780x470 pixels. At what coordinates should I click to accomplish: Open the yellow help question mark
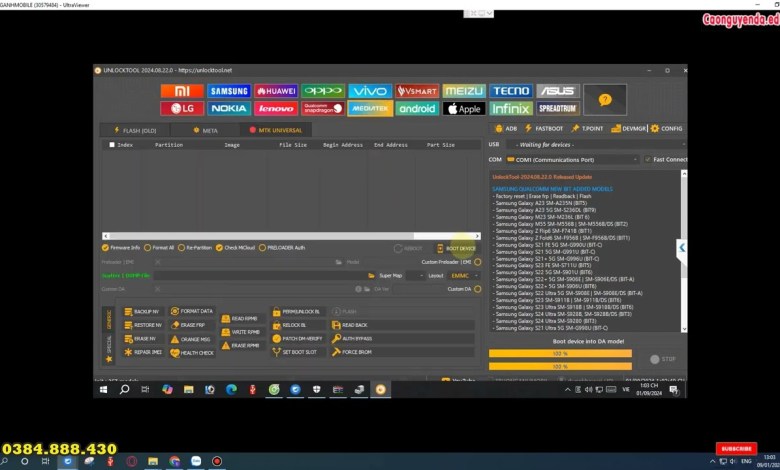coord(605,99)
